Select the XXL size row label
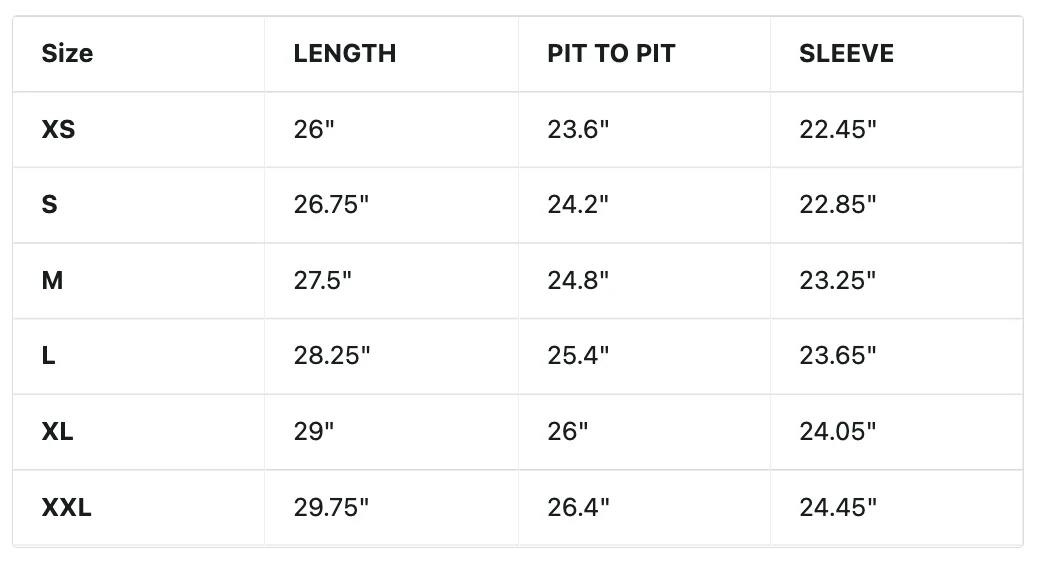Viewport: 1038px width, 562px height. [x=66, y=508]
